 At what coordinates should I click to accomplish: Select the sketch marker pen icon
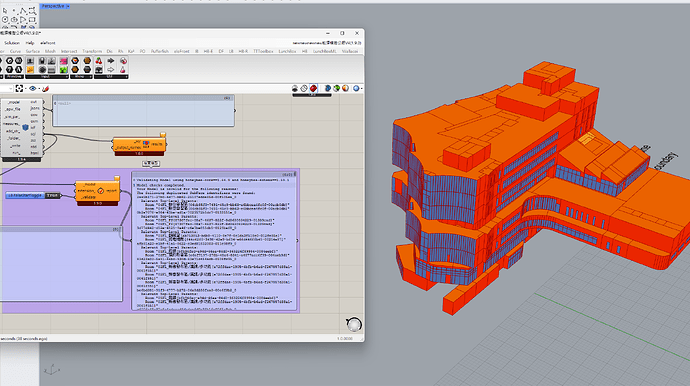[x=45, y=88]
